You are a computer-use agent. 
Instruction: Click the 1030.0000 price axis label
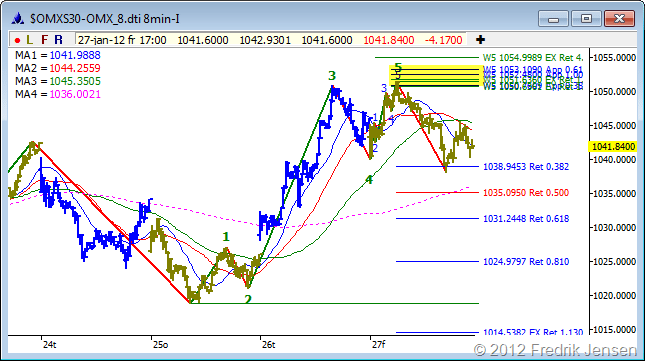pyautogui.click(x=614, y=227)
